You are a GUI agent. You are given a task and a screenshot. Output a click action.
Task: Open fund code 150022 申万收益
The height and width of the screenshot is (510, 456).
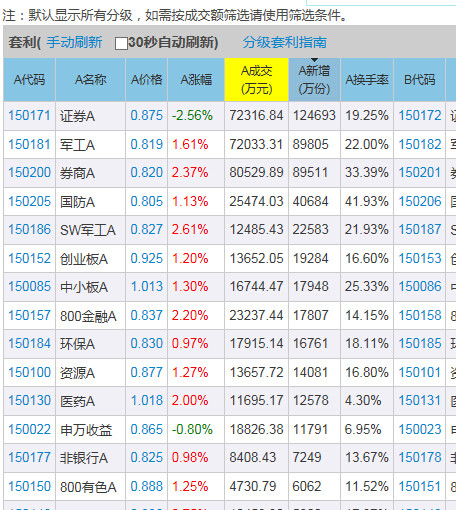pyautogui.click(x=29, y=429)
